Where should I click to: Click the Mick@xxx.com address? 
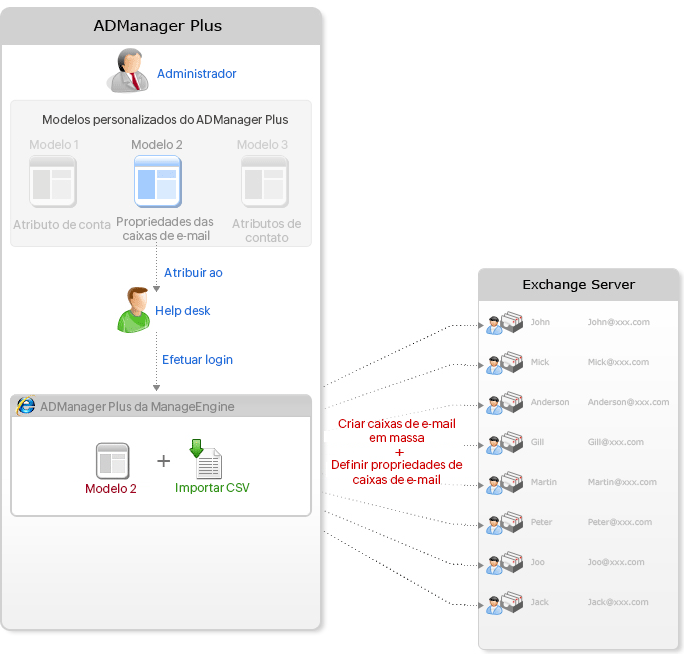pyautogui.click(x=618, y=362)
